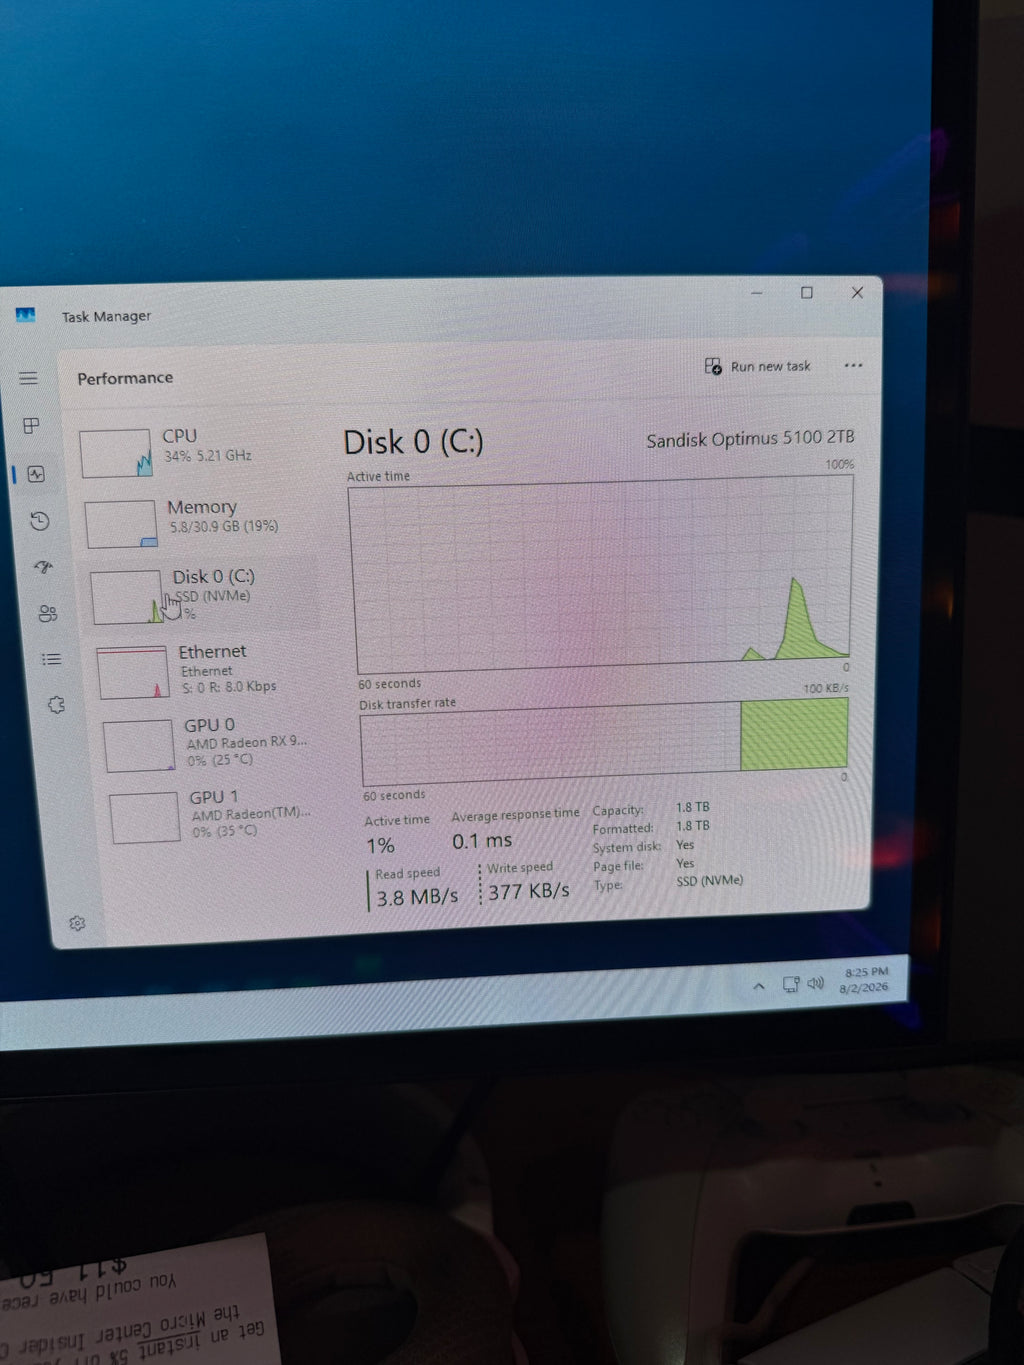Click the Memory mini graph thumbnail
Screen dimensions: 1024x1365
[122, 525]
